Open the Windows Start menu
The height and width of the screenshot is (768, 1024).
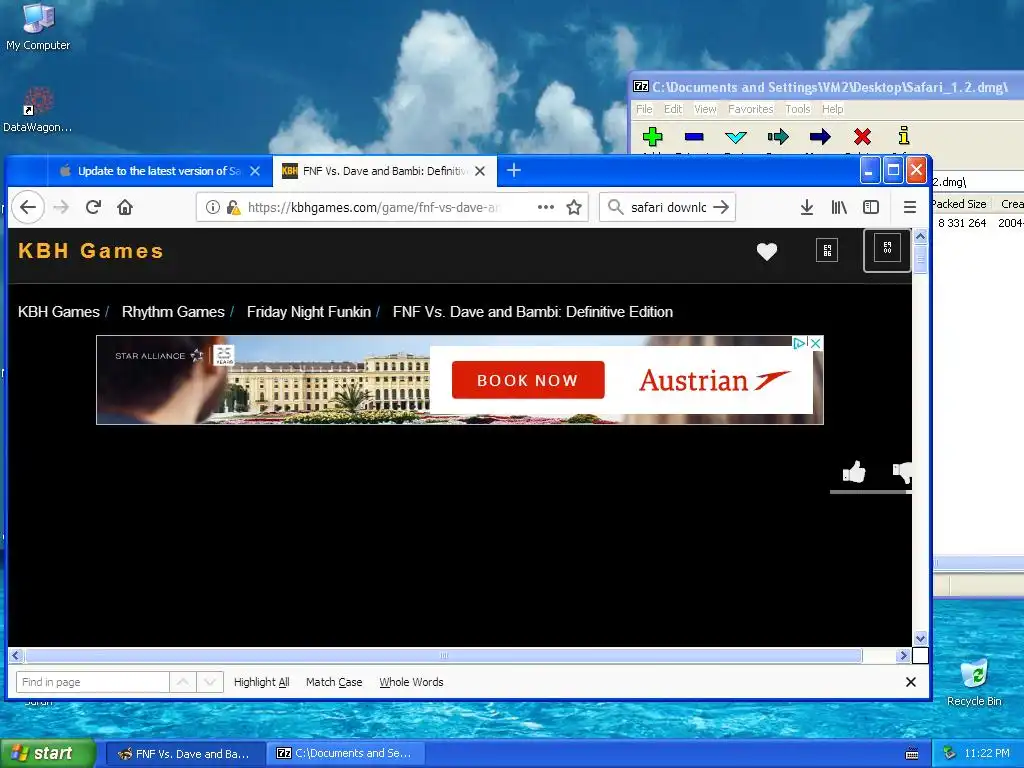pyautogui.click(x=48, y=753)
